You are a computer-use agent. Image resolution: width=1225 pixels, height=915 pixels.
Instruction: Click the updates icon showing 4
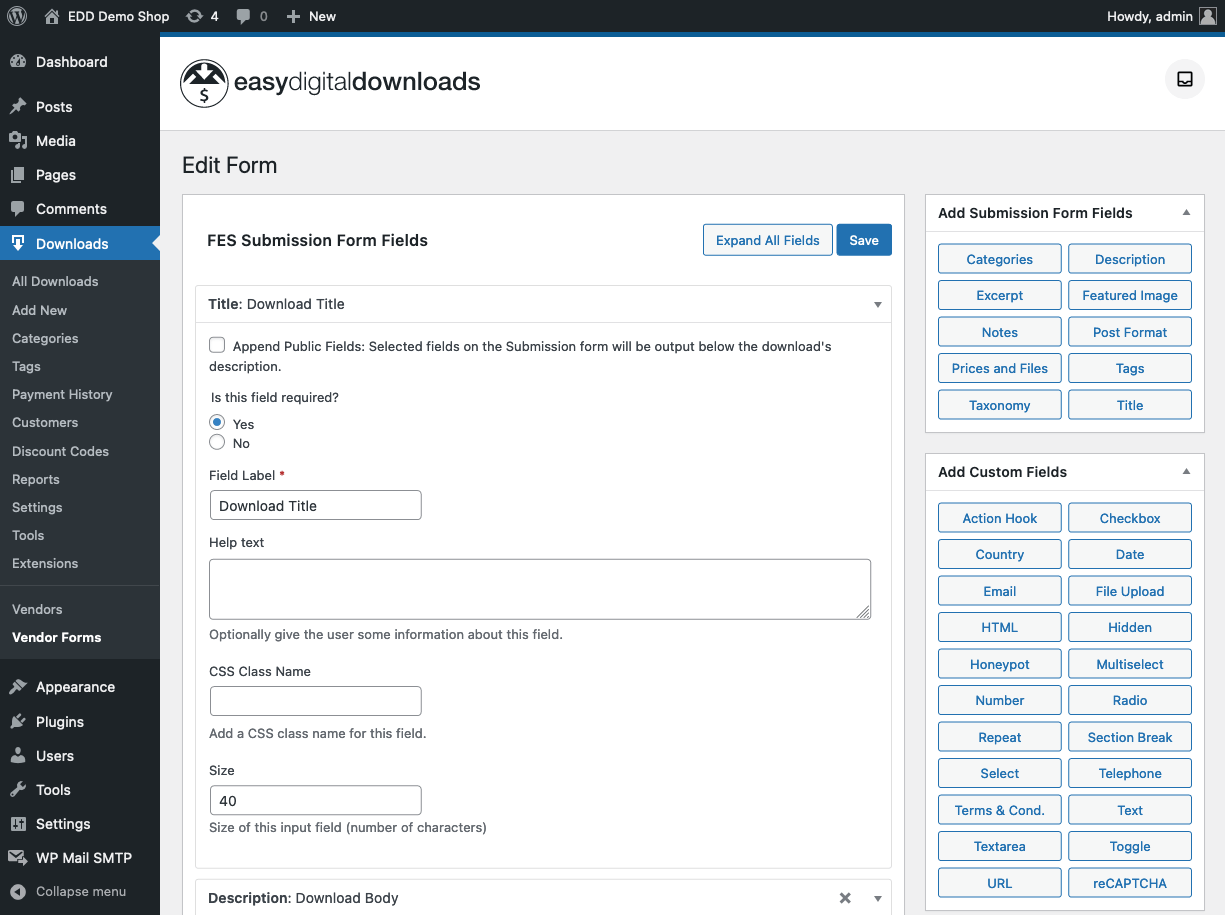pos(194,16)
